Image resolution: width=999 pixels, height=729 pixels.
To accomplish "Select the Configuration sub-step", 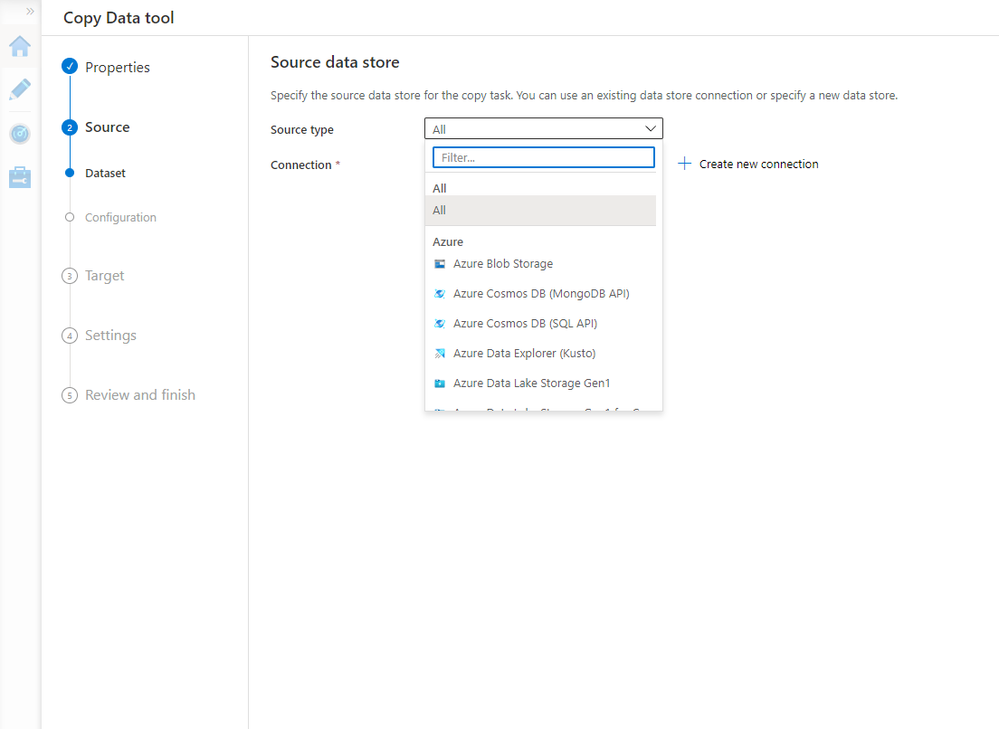I will pyautogui.click(x=120, y=218).
